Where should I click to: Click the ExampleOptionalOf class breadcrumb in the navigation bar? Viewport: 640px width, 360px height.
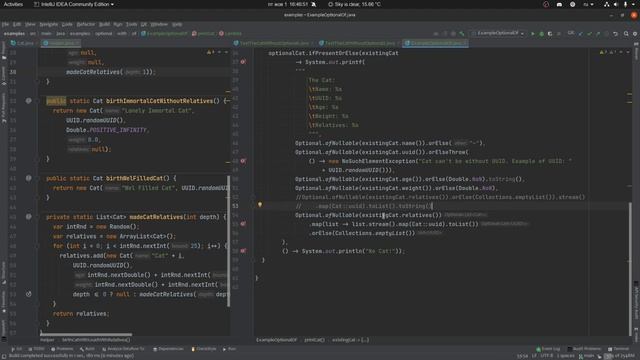[x=164, y=33]
